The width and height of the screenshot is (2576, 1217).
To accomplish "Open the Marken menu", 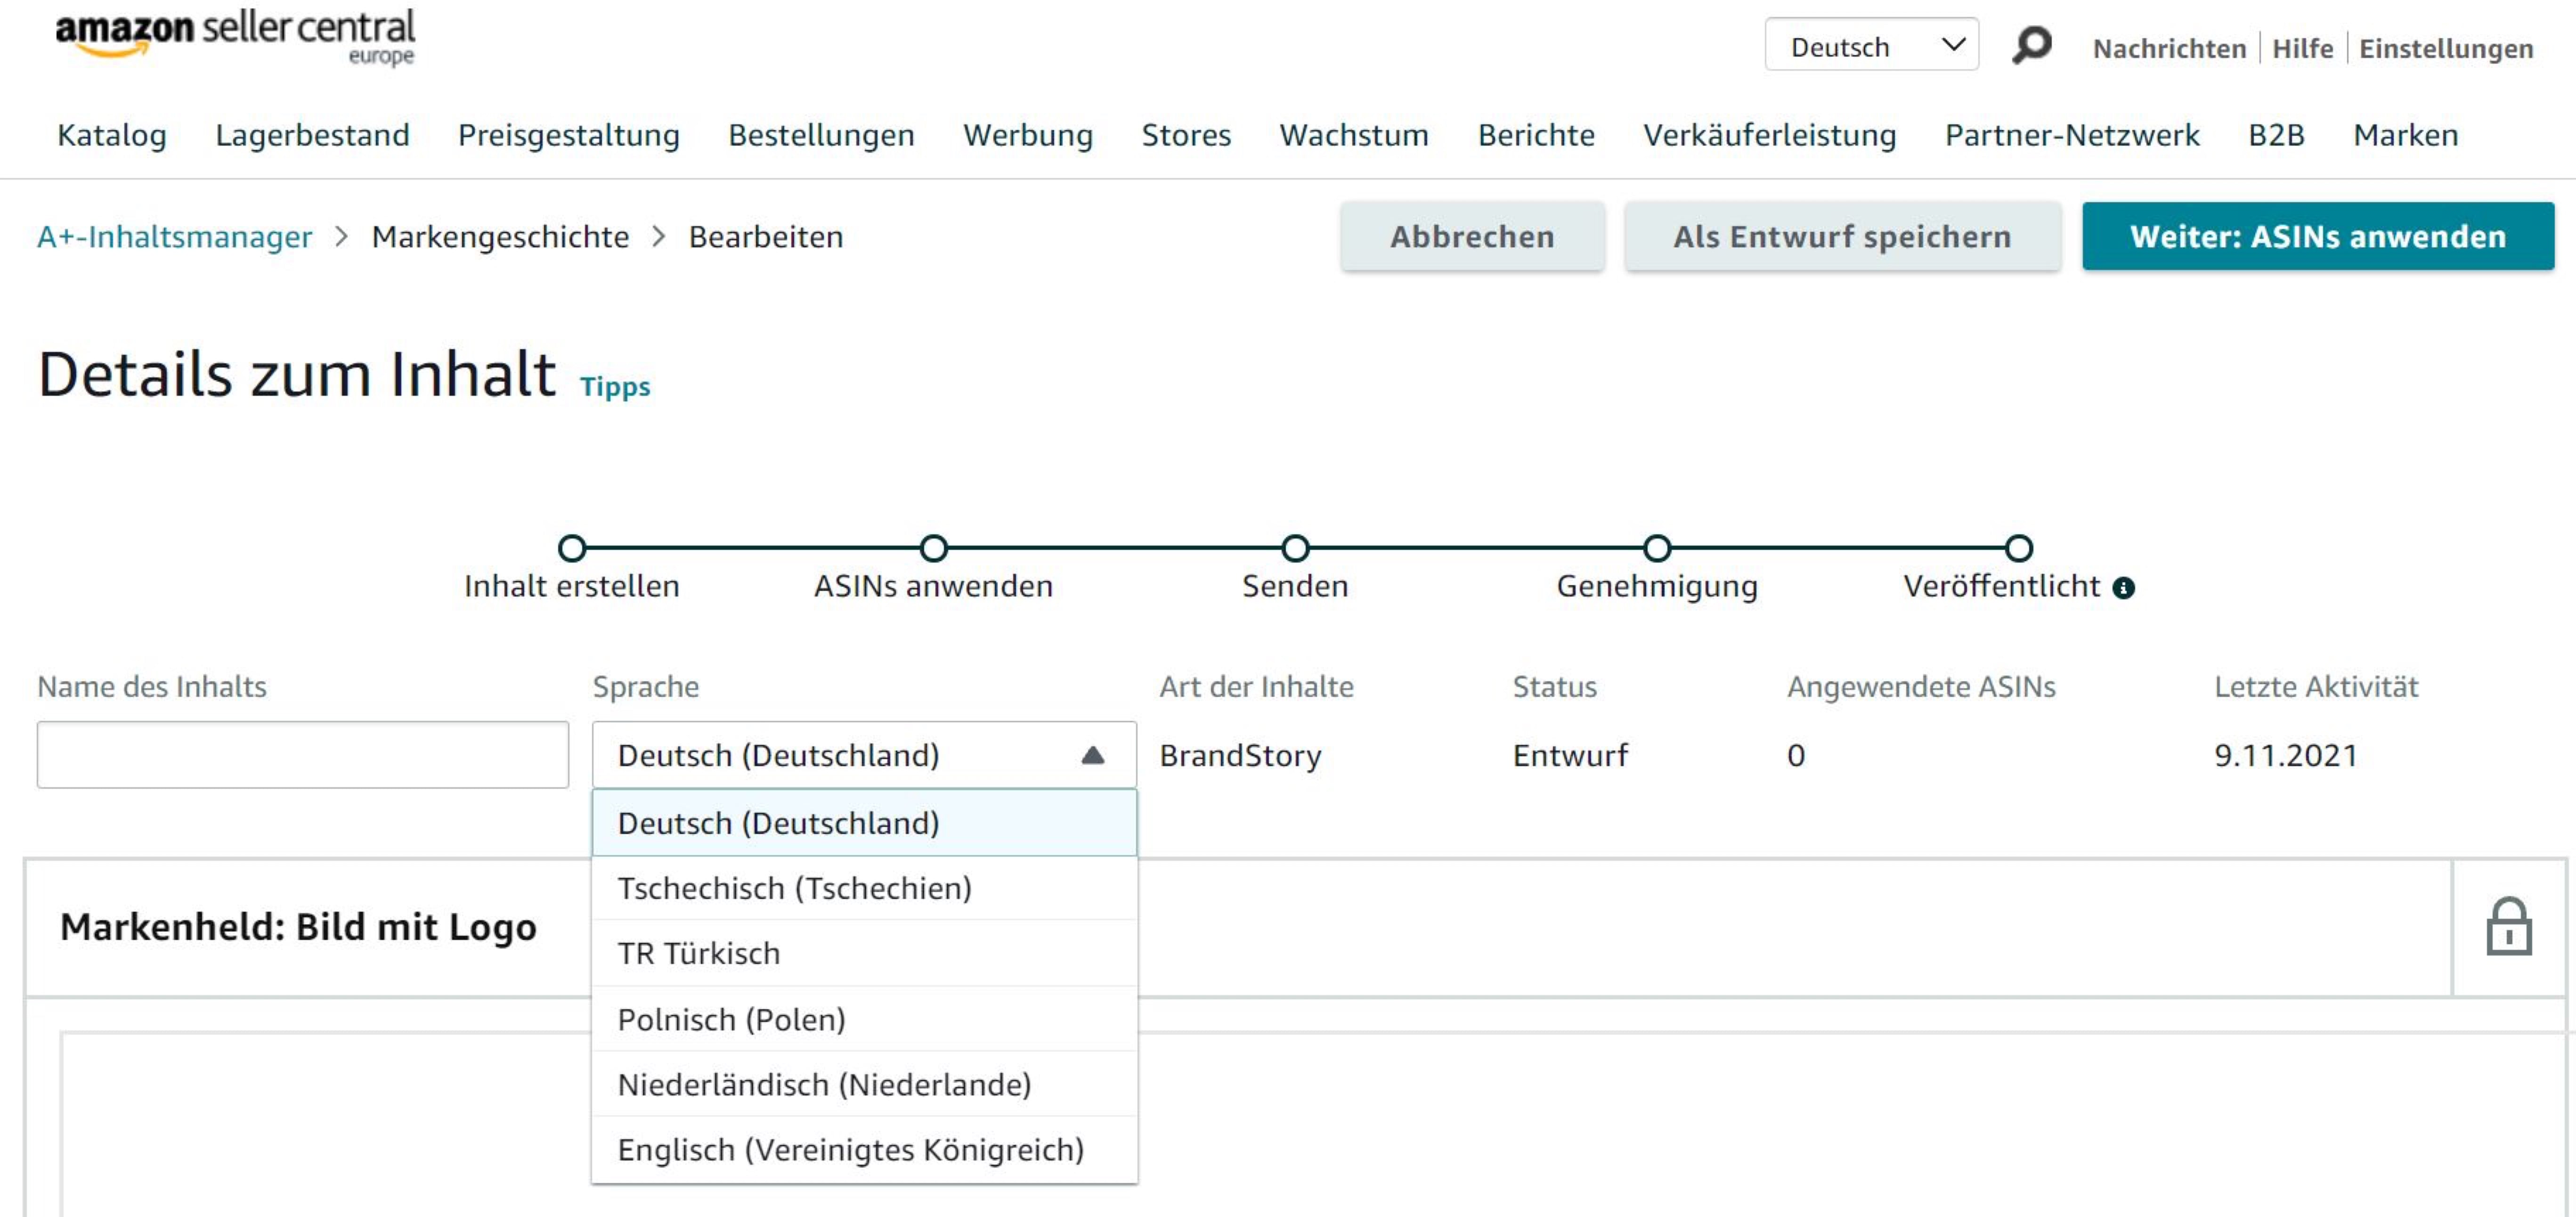I will coord(2405,135).
